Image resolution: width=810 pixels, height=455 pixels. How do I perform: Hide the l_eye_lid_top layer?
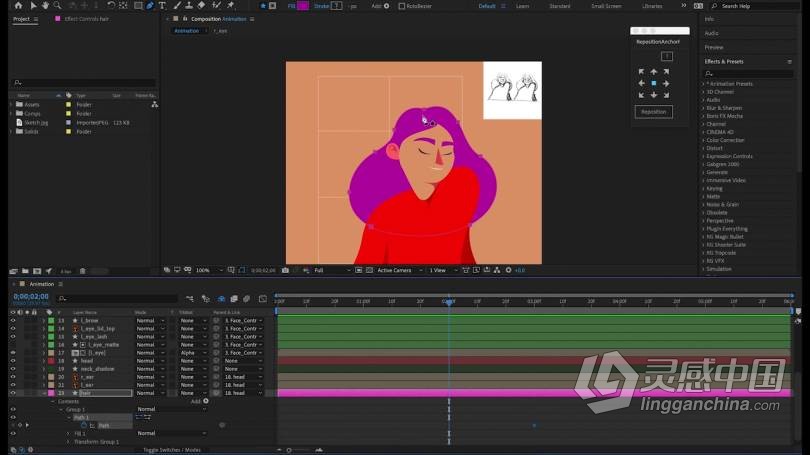[x=13, y=328]
